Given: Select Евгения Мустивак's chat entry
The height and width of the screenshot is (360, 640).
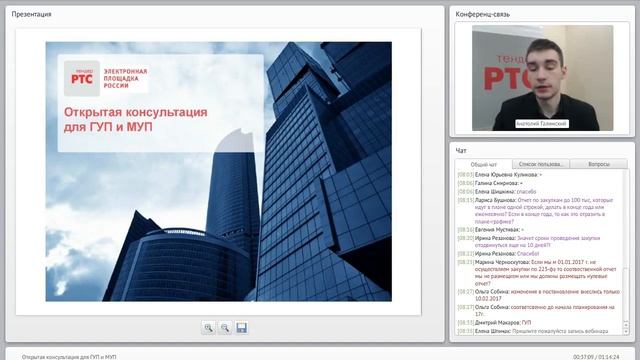Looking at the screenshot, I should (491, 230).
